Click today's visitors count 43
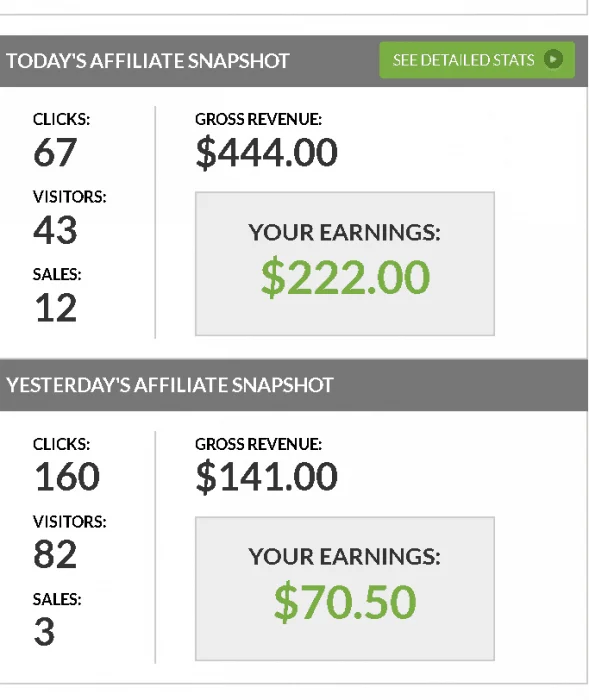This screenshot has width=589, height=700. click(x=55, y=230)
